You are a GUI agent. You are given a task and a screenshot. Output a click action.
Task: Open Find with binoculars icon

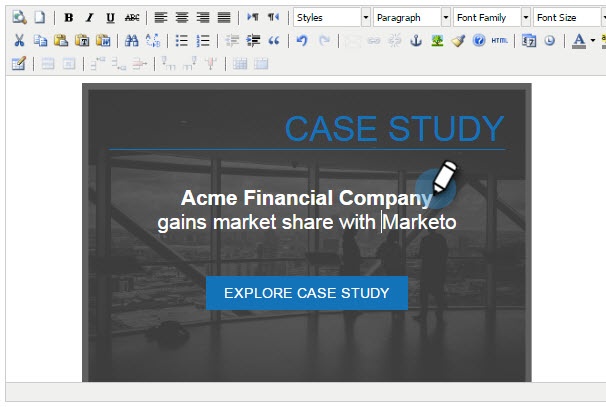pos(132,40)
